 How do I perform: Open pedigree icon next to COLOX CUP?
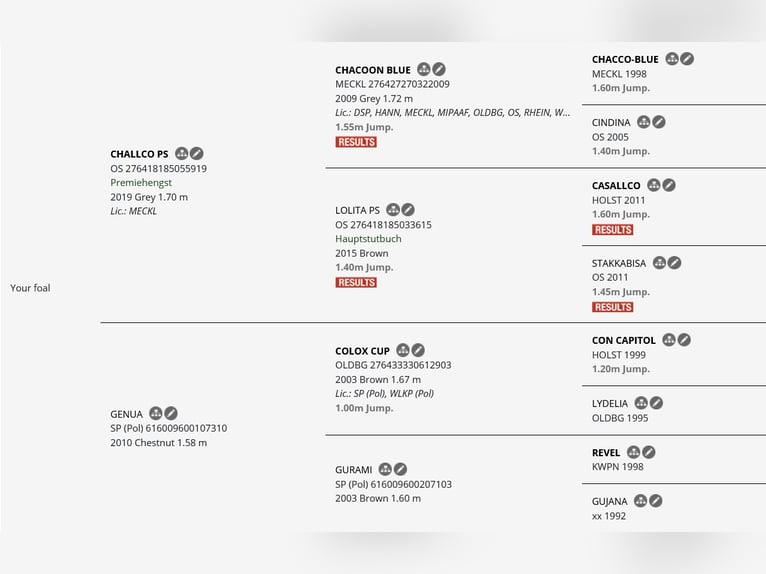point(403,350)
